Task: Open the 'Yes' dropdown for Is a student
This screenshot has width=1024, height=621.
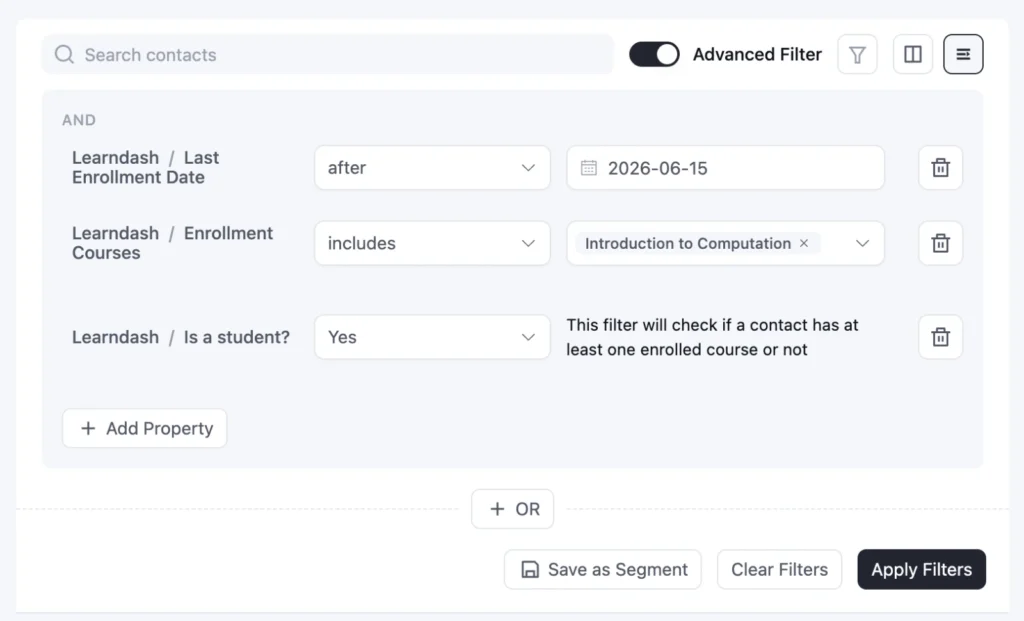Action: click(432, 337)
